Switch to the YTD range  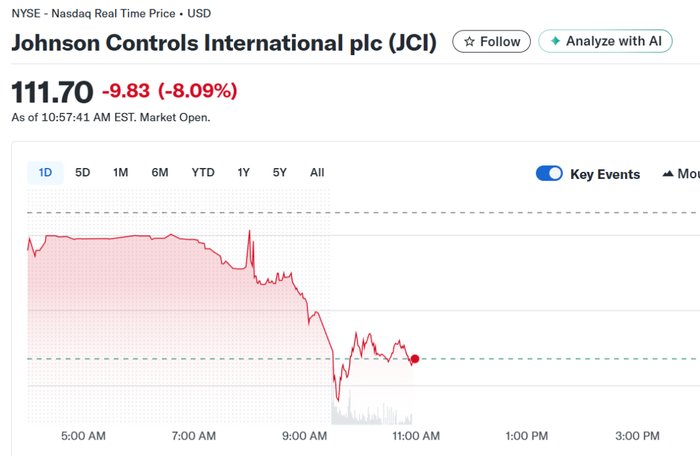click(203, 172)
